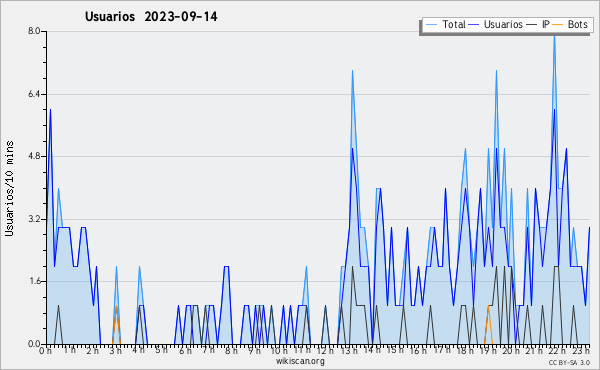
Task: Click the '8 h' x-axis label
Action: click(231, 350)
